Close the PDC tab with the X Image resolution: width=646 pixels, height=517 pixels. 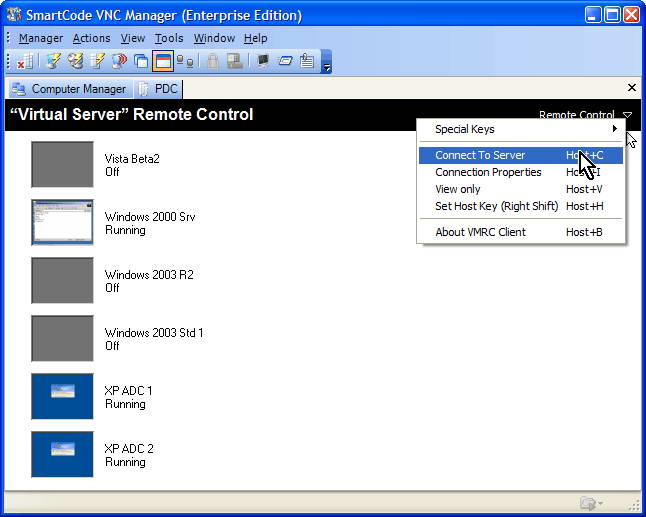tap(631, 88)
